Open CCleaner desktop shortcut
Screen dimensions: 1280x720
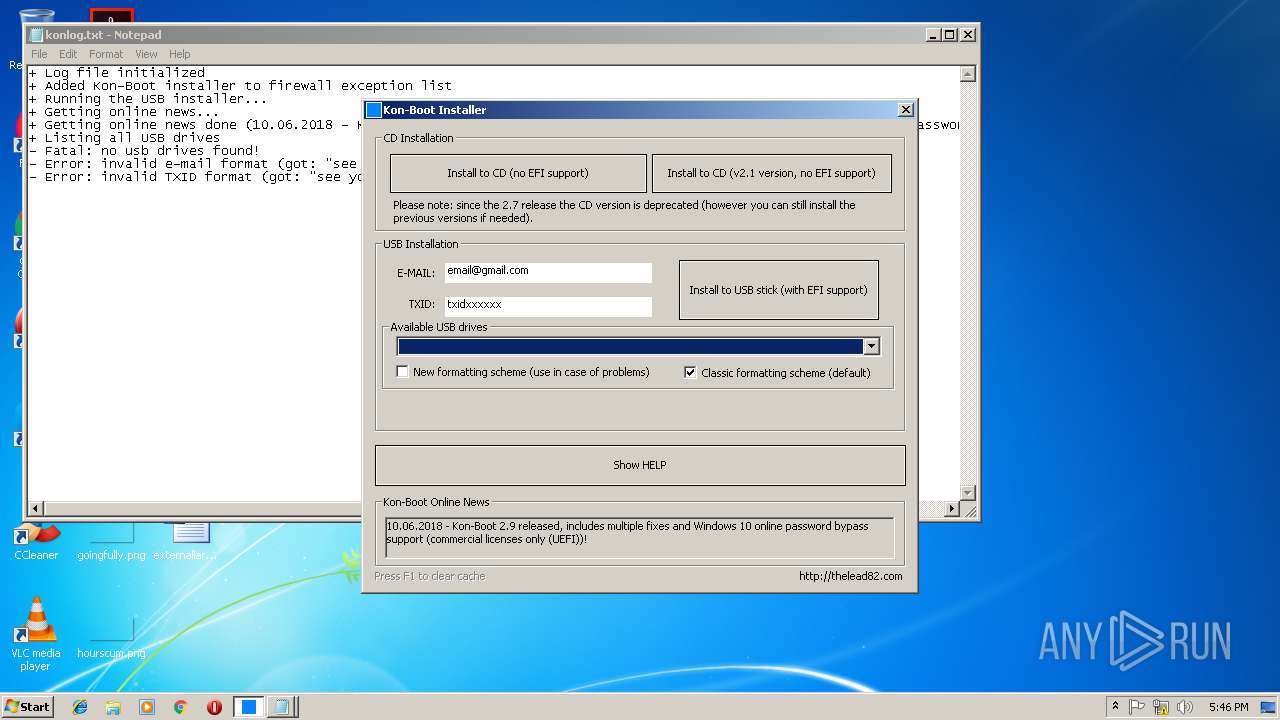(36, 540)
